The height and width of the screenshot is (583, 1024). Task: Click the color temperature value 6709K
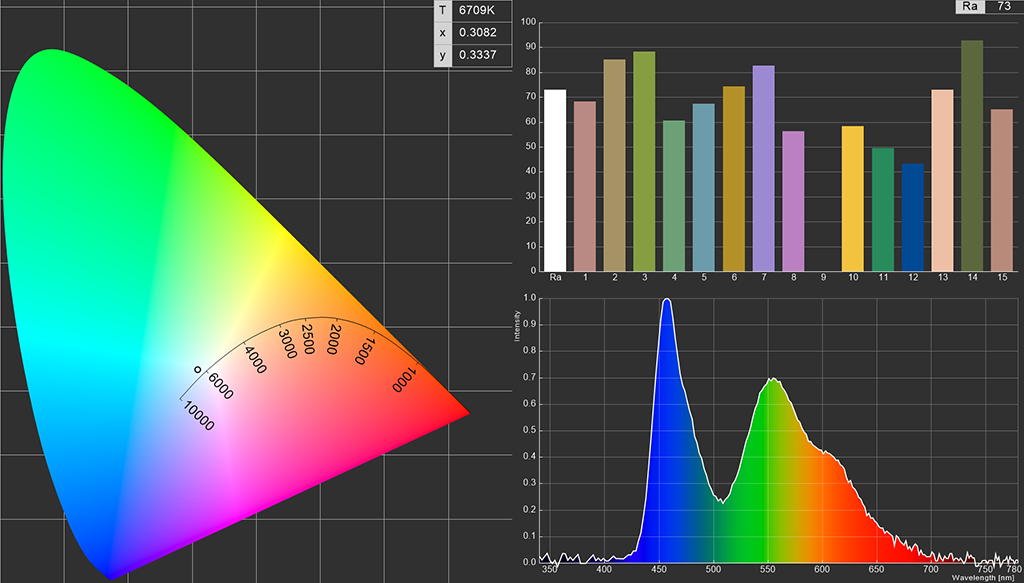click(477, 10)
